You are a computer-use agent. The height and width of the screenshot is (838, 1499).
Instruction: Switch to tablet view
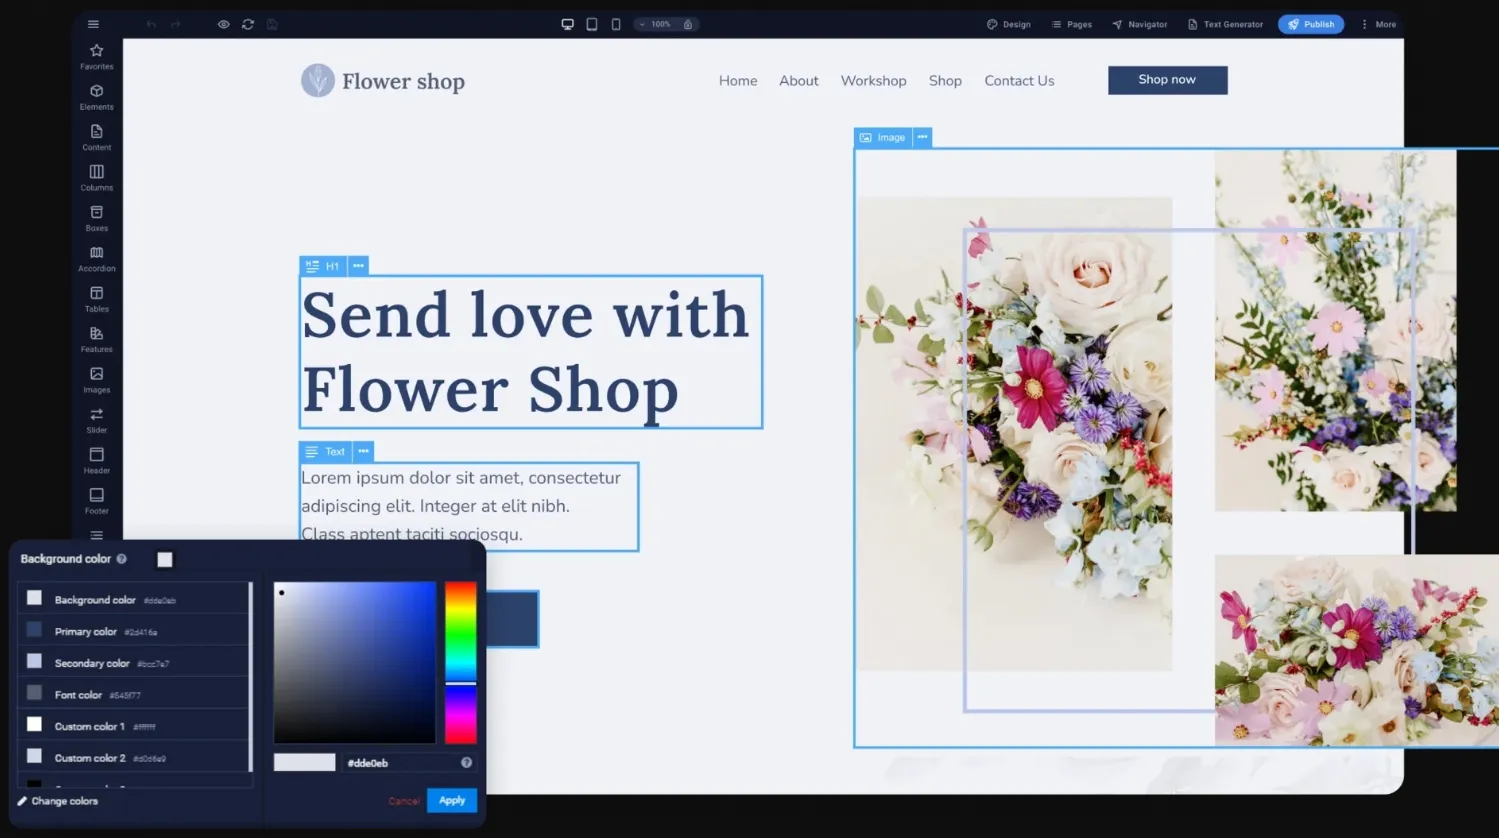(x=592, y=24)
